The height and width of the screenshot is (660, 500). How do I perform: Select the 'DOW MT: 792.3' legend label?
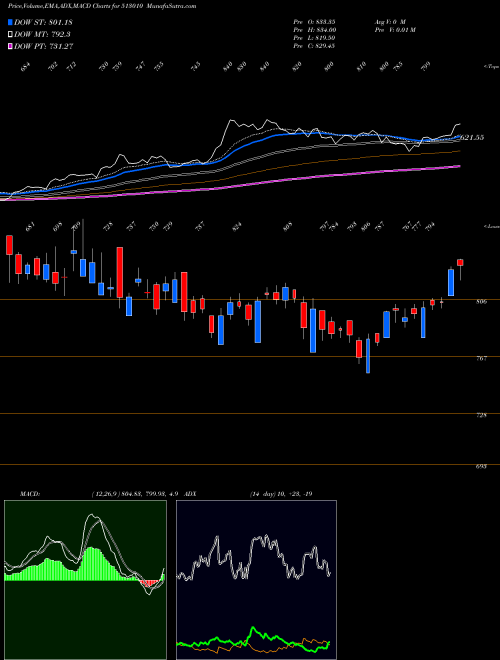(x=42, y=35)
